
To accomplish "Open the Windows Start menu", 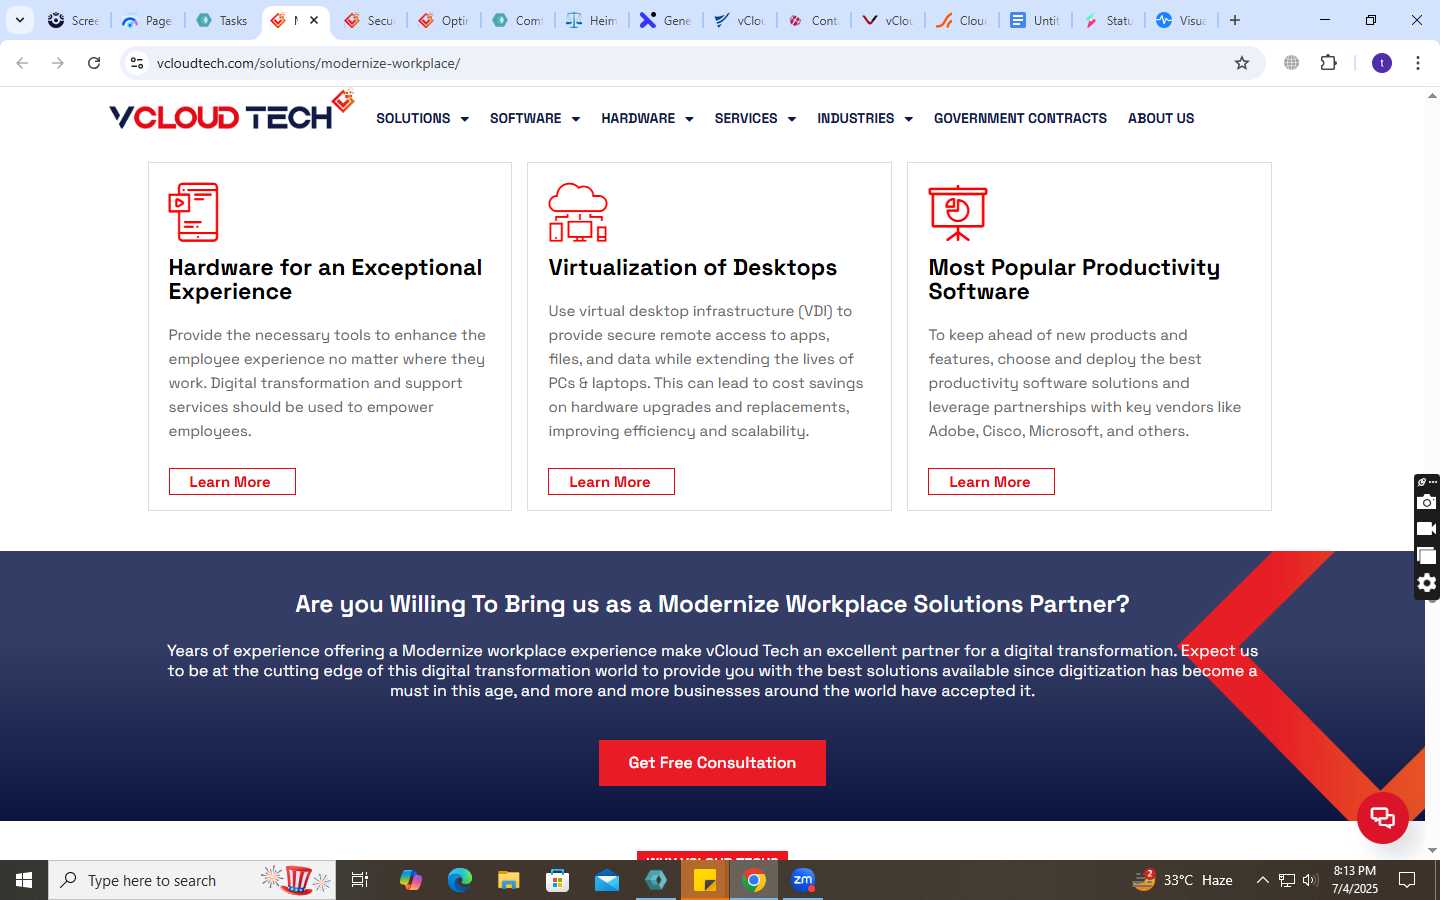I will click(24, 880).
